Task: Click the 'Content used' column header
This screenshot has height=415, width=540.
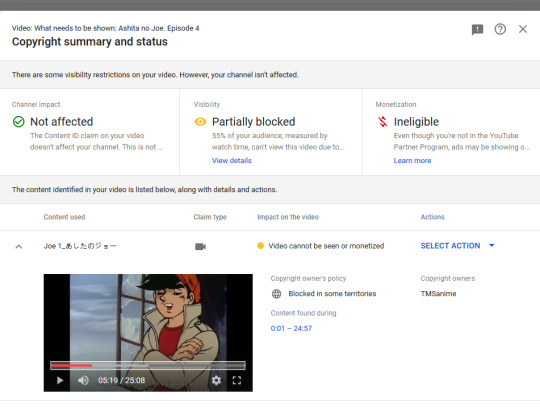Action: click(64, 217)
